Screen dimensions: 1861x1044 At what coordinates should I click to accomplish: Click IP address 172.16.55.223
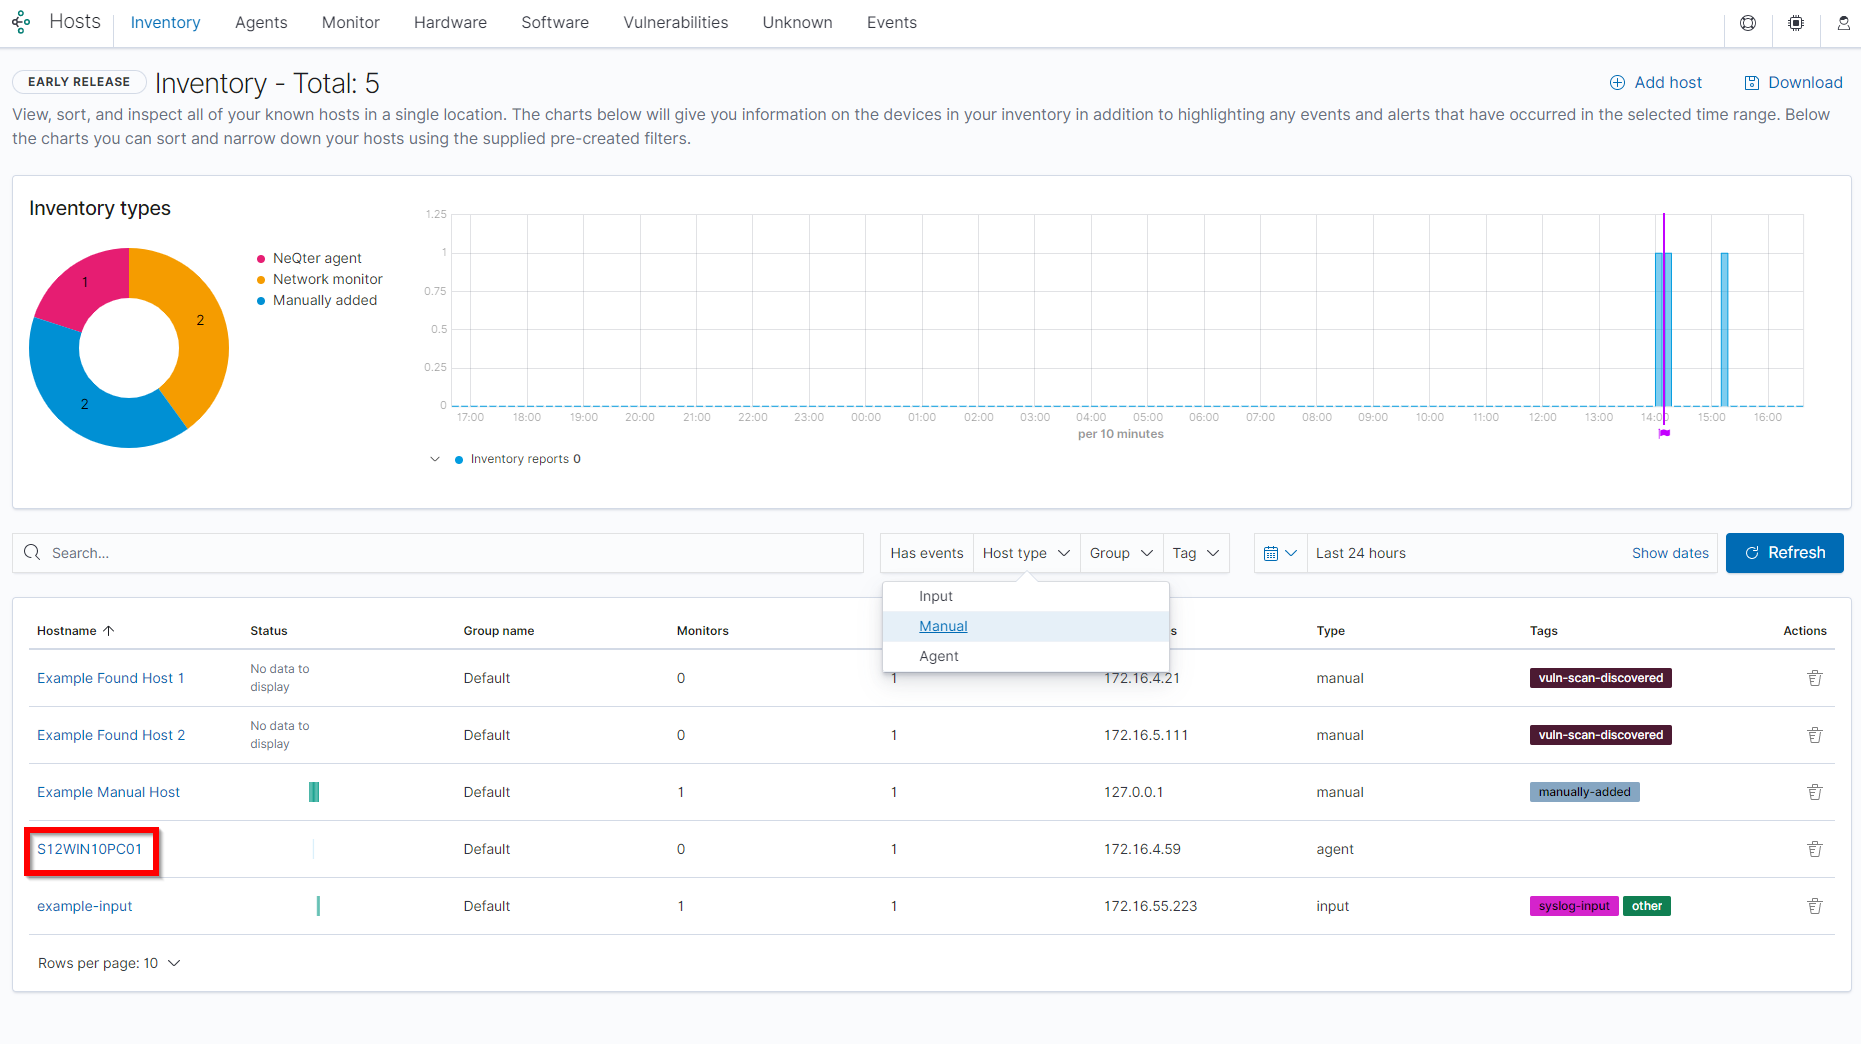point(1150,906)
